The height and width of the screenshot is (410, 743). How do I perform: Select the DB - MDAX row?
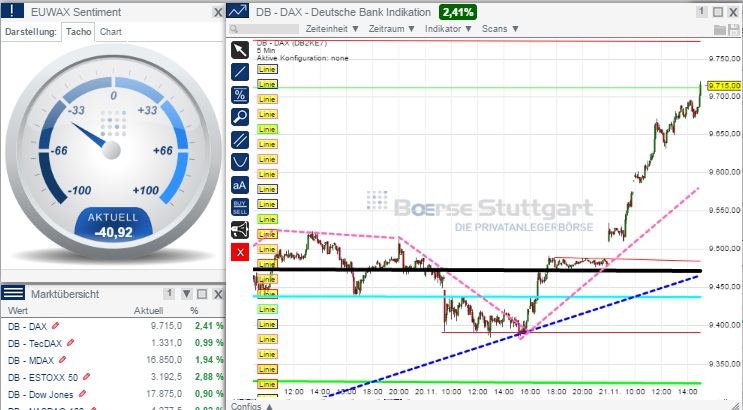113,360
